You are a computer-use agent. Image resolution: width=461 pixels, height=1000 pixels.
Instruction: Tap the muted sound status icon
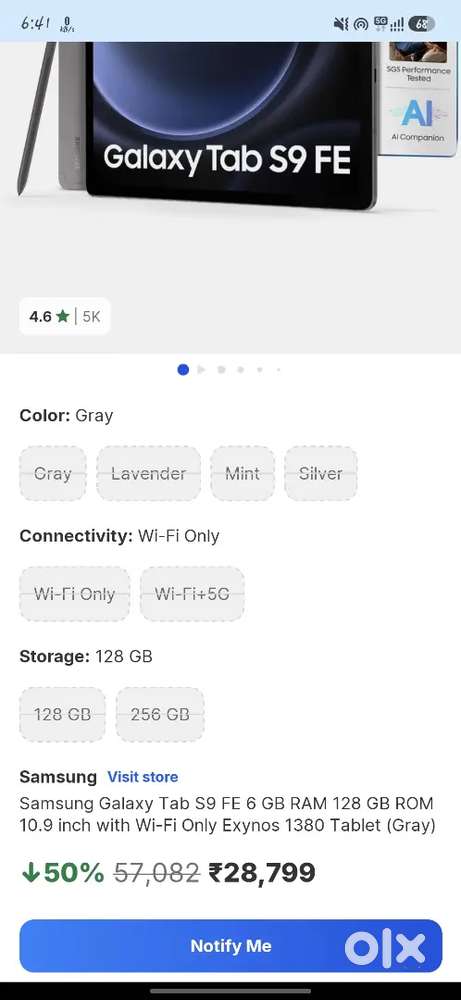click(341, 24)
